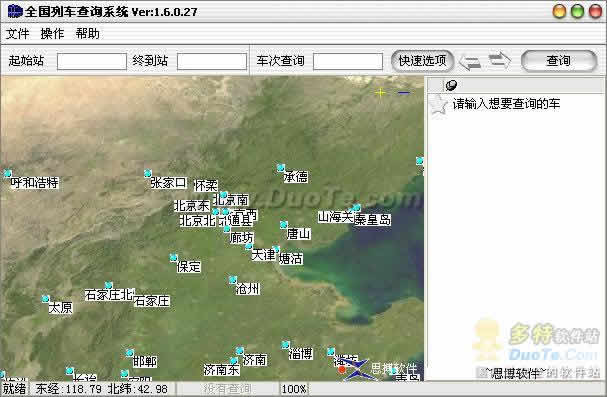Image resolution: width=607 pixels, height=397 pixels.
Task: Select the 唐山 station marker on map
Action: pyautogui.click(x=284, y=224)
